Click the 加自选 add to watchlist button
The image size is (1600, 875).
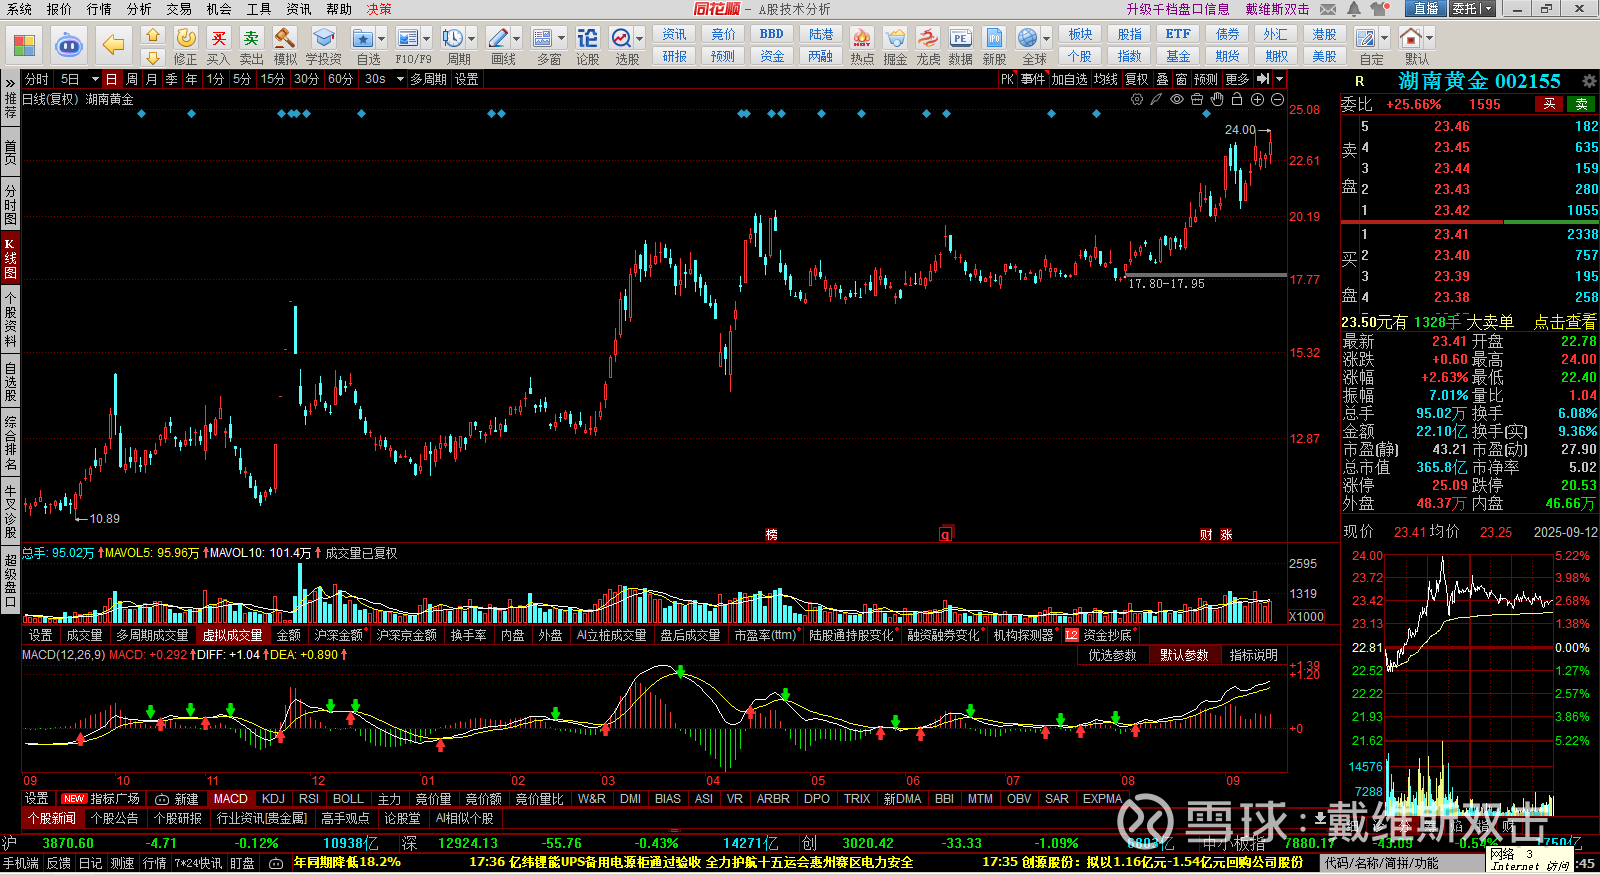(1069, 79)
